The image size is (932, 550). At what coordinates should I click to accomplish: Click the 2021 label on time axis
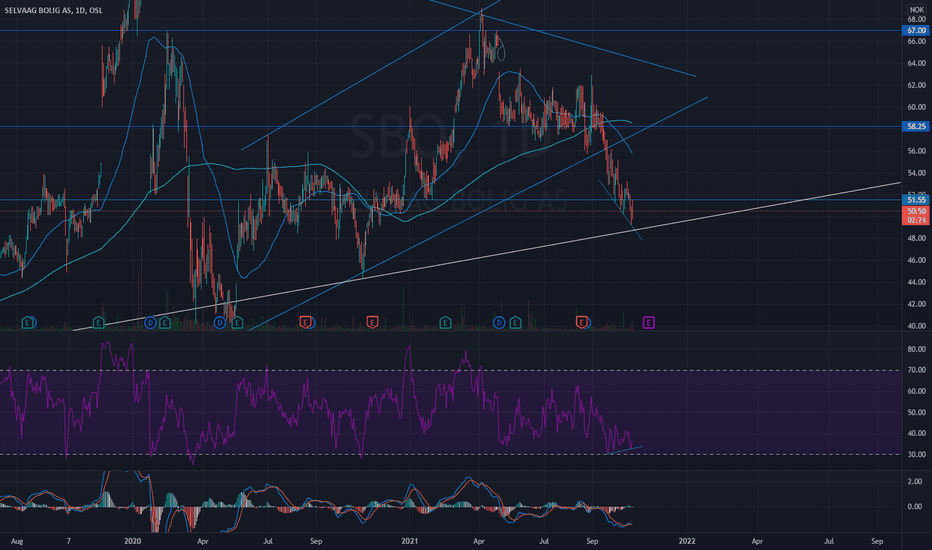(410, 541)
